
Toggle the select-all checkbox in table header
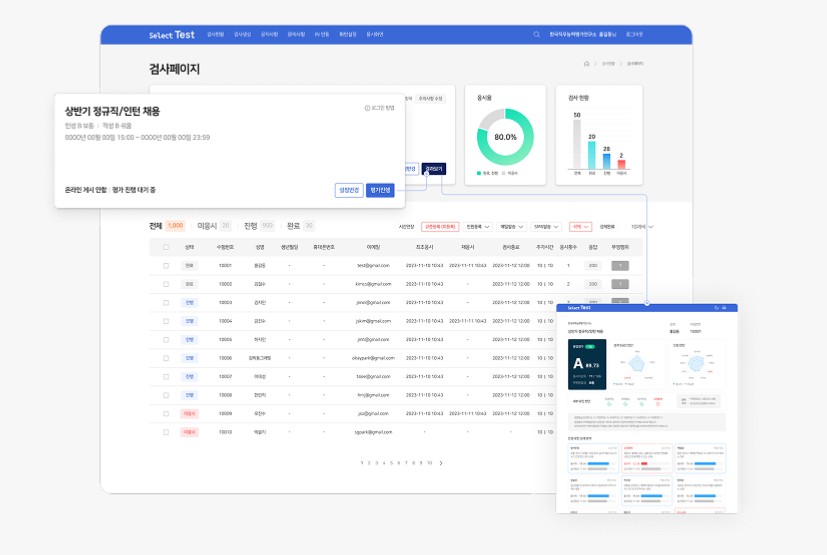[x=166, y=246]
